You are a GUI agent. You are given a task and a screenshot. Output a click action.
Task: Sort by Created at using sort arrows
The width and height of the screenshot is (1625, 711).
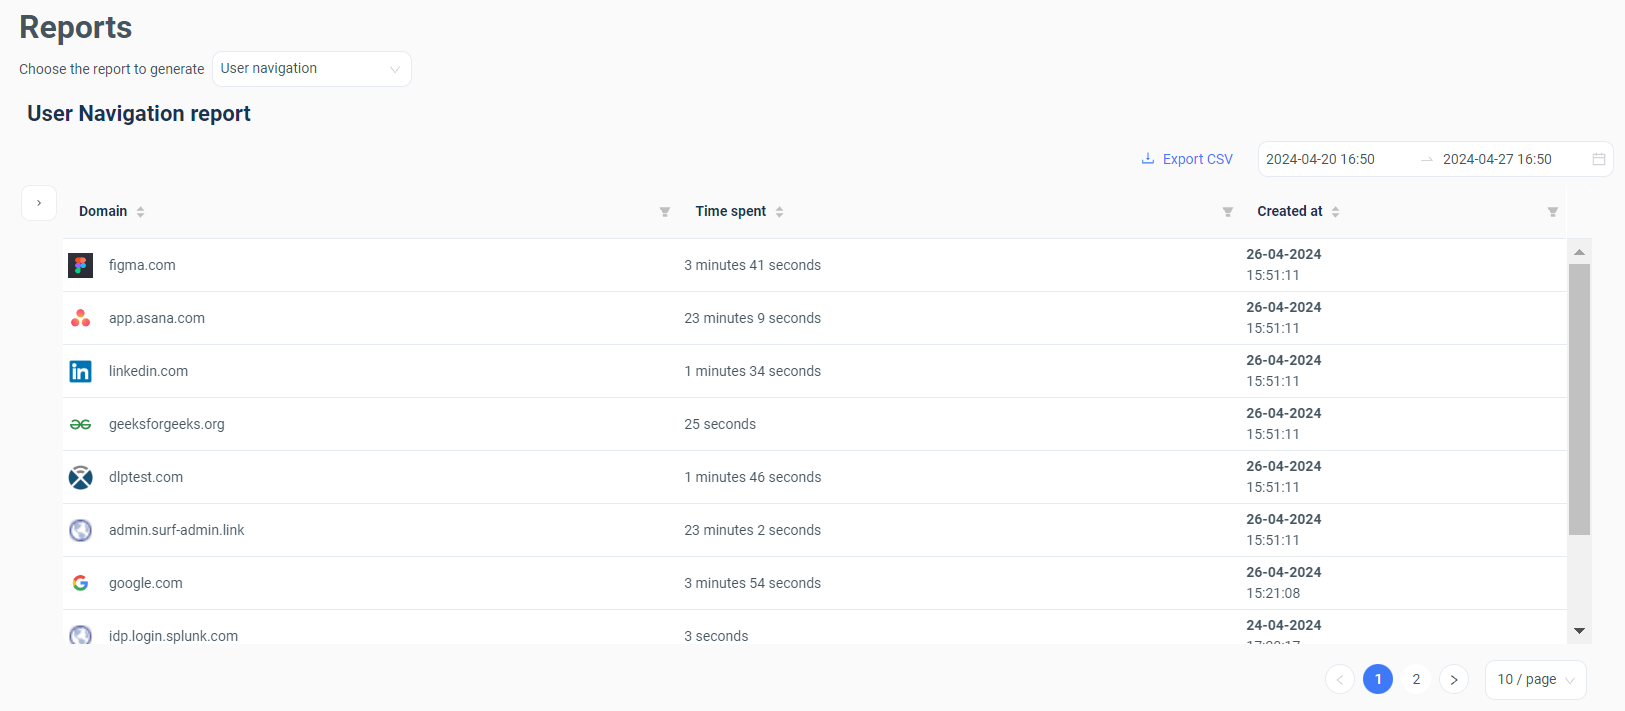[1336, 212]
